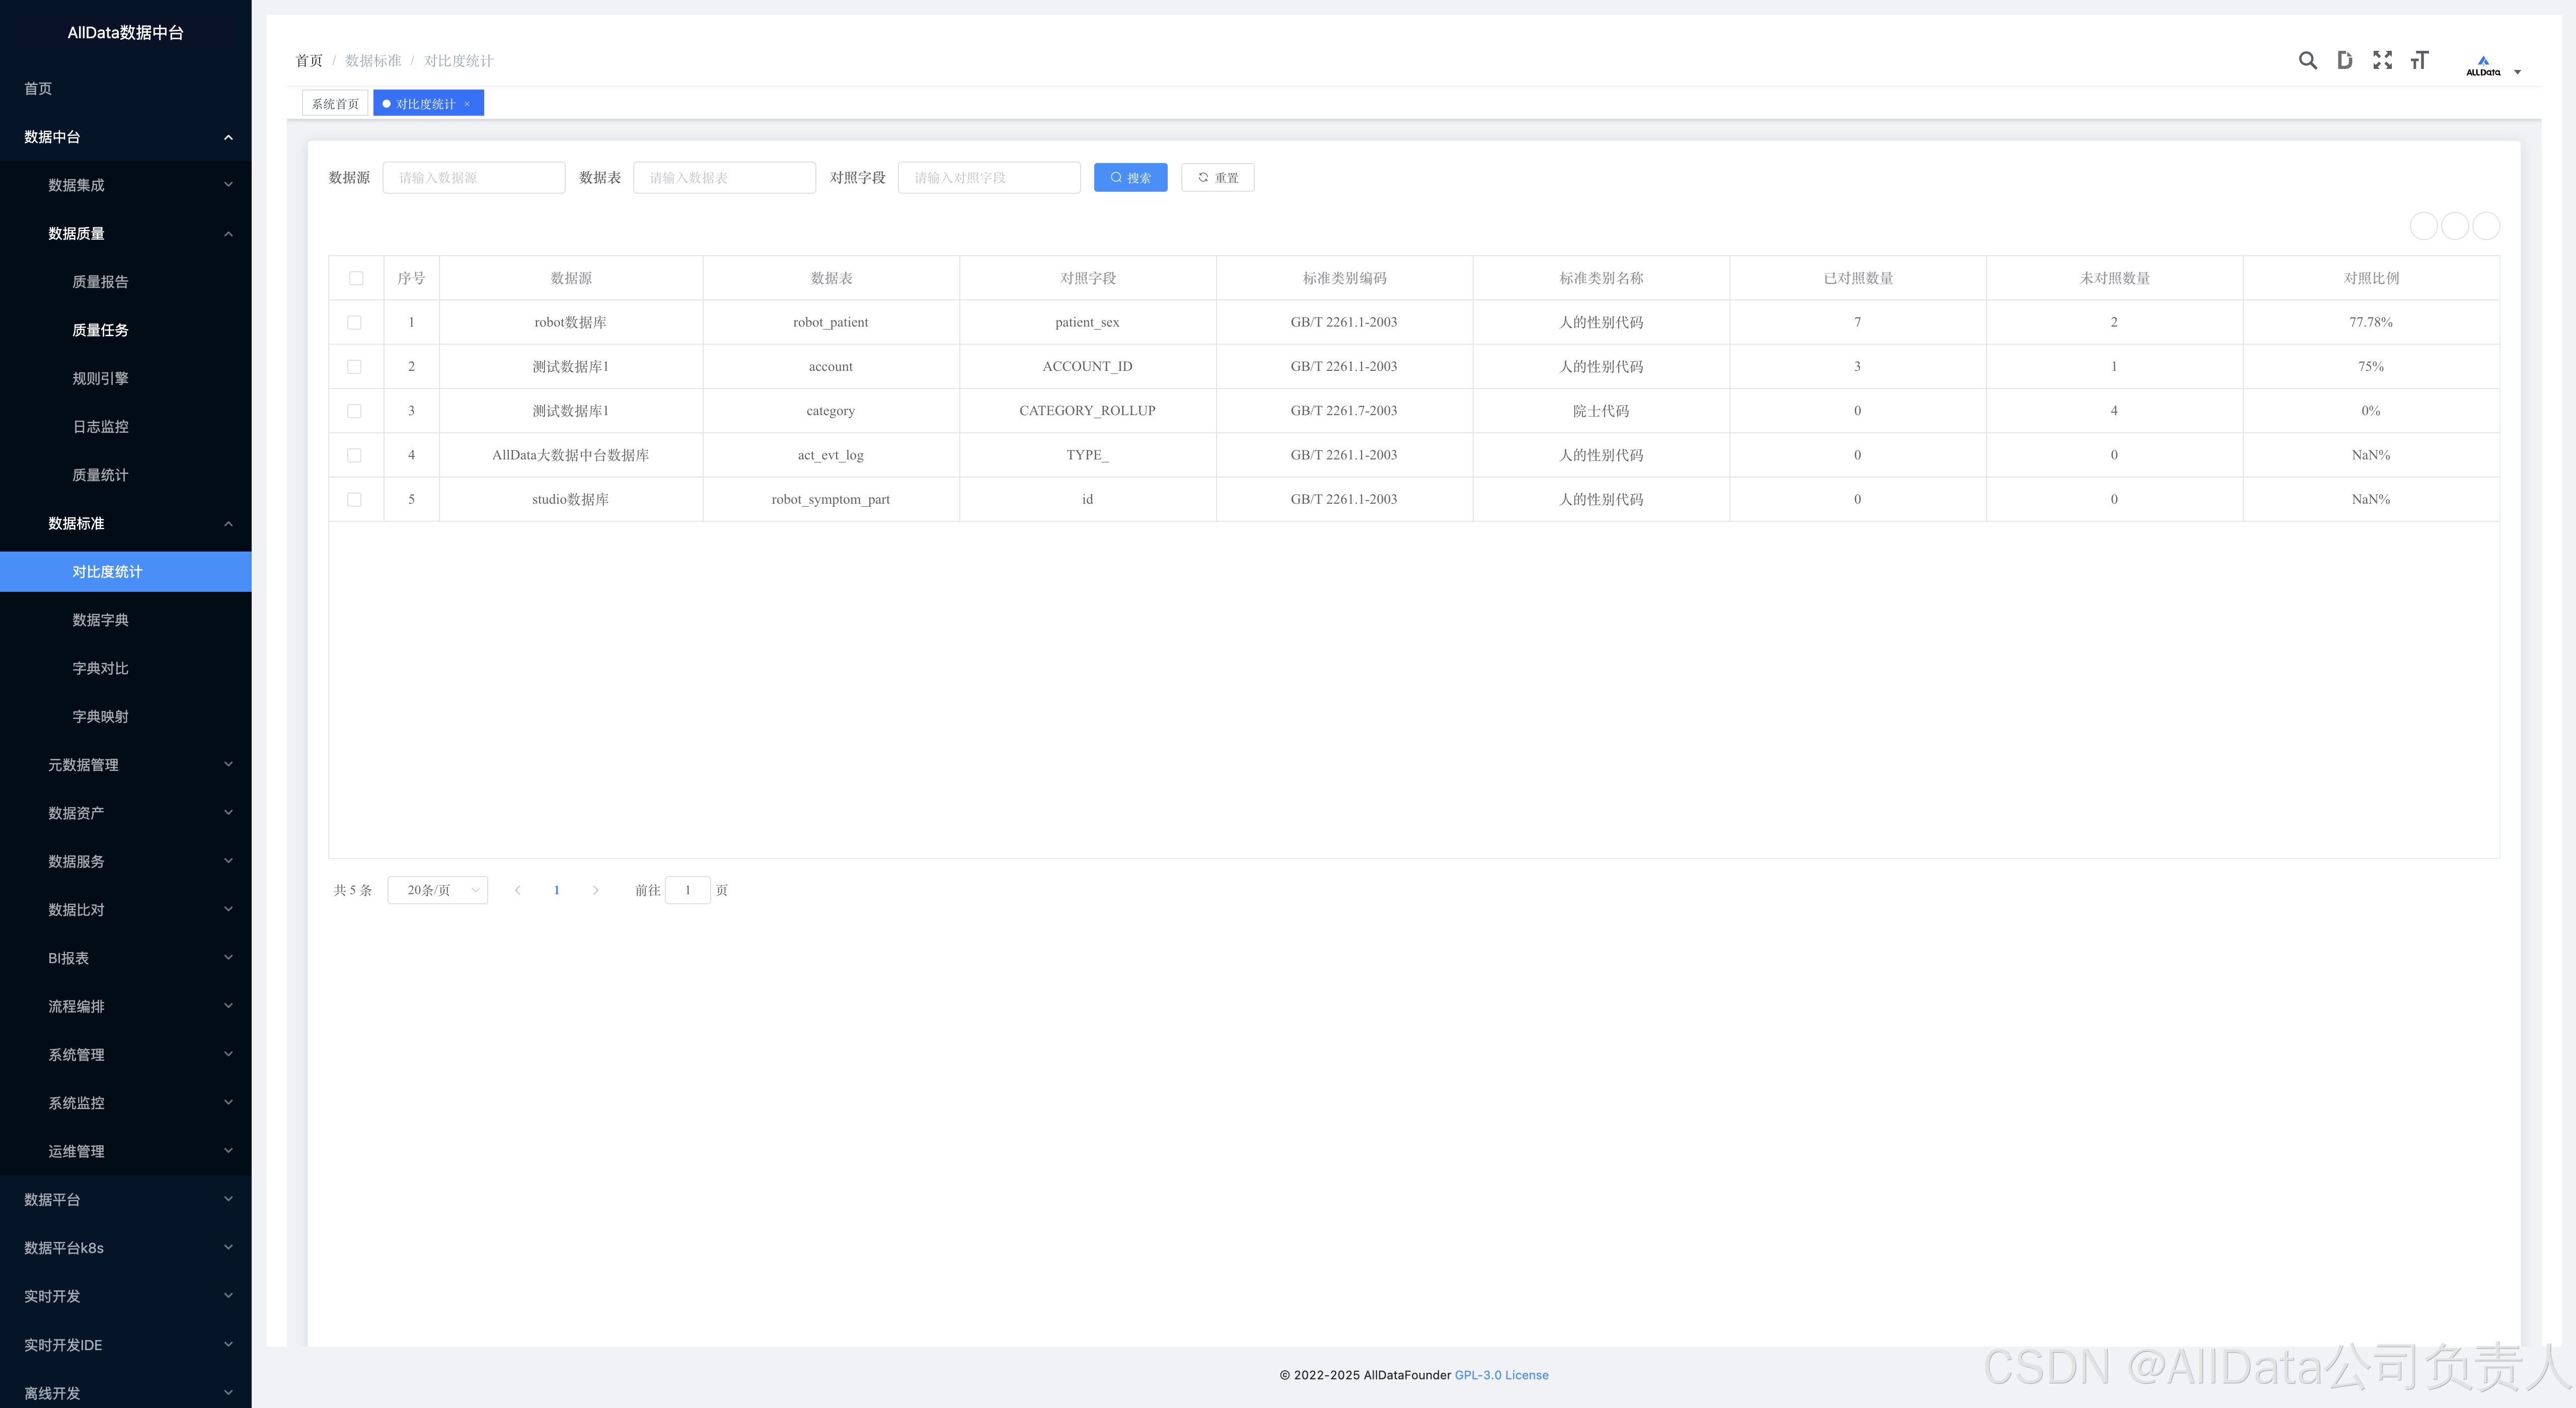The image size is (2576, 1408).
Task: Open the font size icon
Action: (2419, 61)
